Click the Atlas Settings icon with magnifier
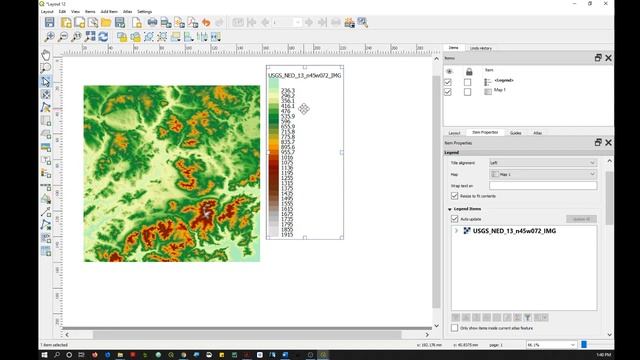The image size is (640, 360). [x=362, y=22]
